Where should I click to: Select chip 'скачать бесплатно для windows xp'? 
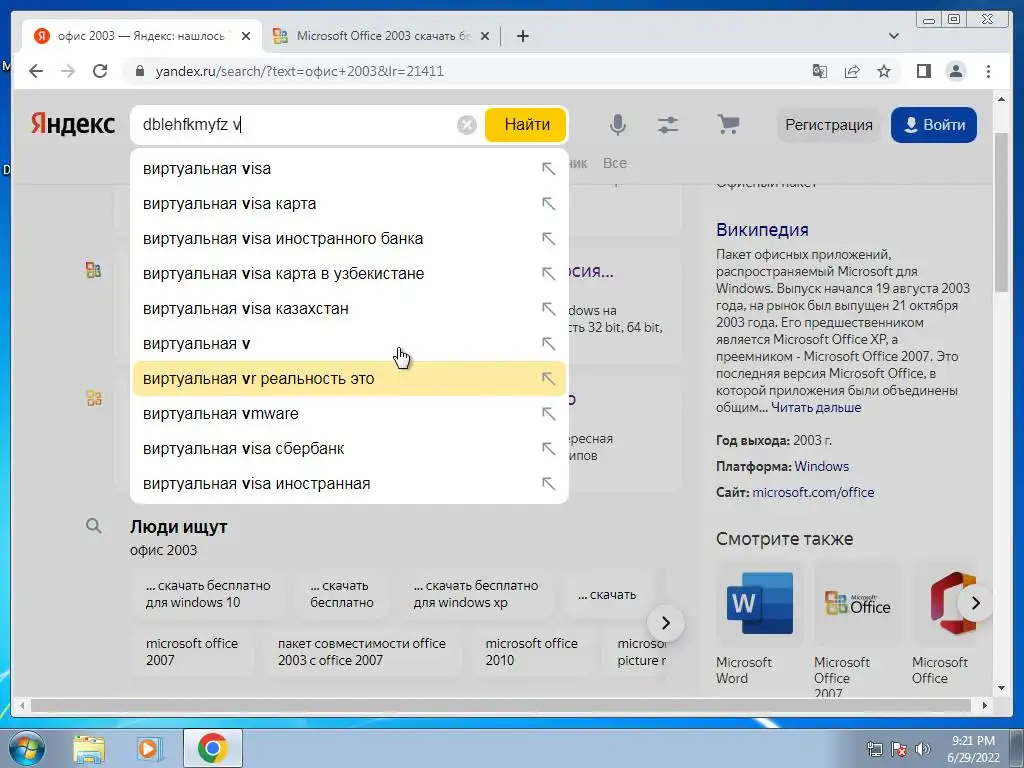(x=476, y=594)
